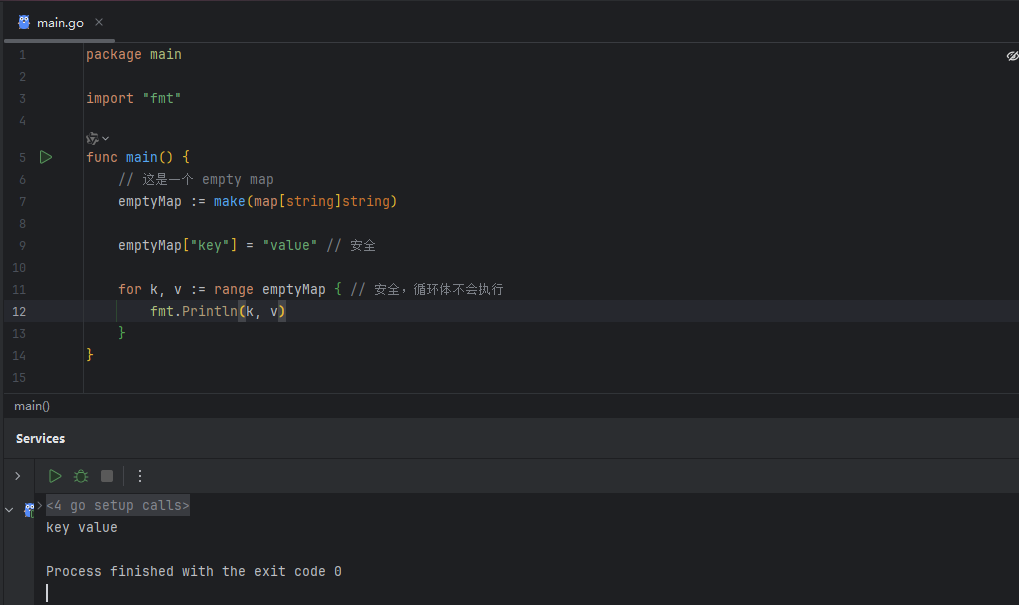Start debugging with the bug icon

[81, 476]
